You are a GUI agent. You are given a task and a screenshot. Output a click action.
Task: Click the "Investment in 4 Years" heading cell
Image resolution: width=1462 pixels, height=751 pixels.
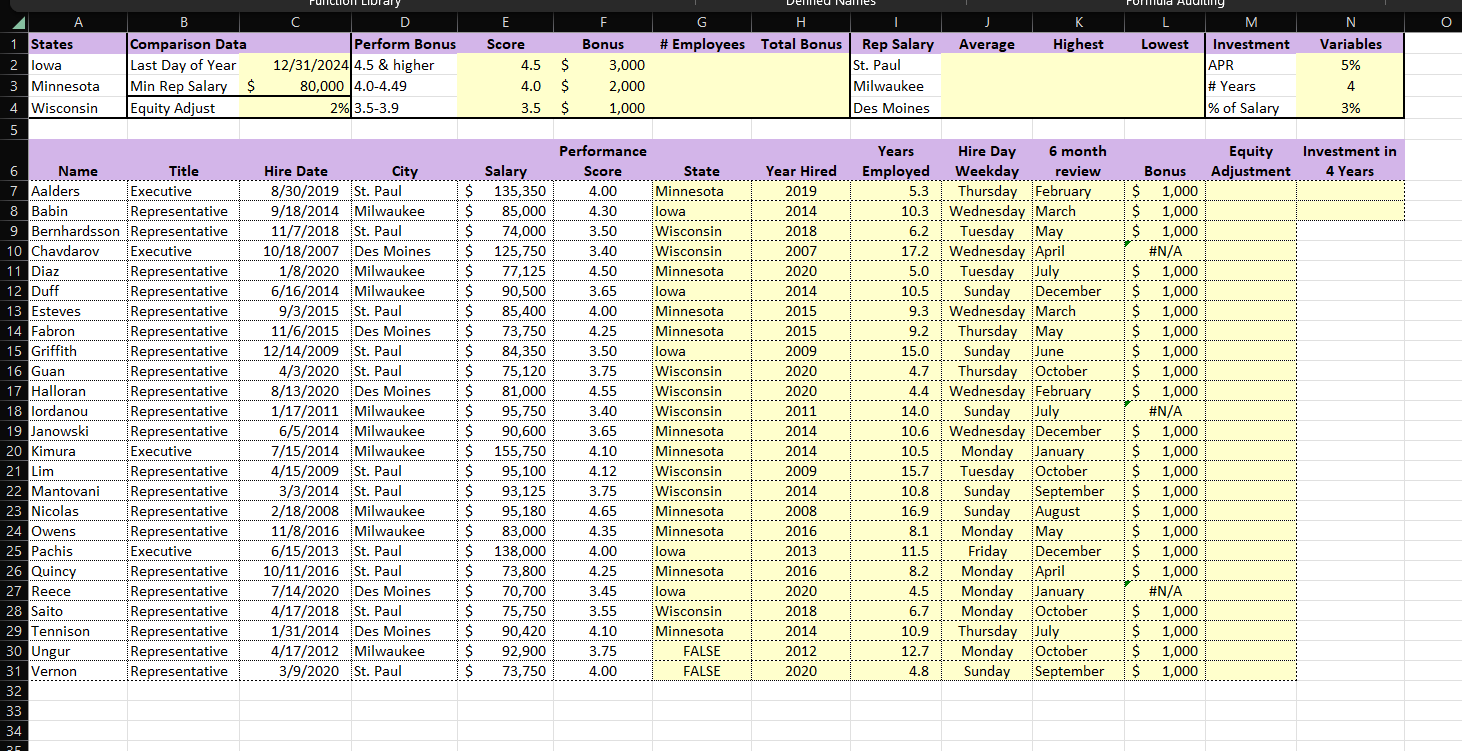[1350, 161]
